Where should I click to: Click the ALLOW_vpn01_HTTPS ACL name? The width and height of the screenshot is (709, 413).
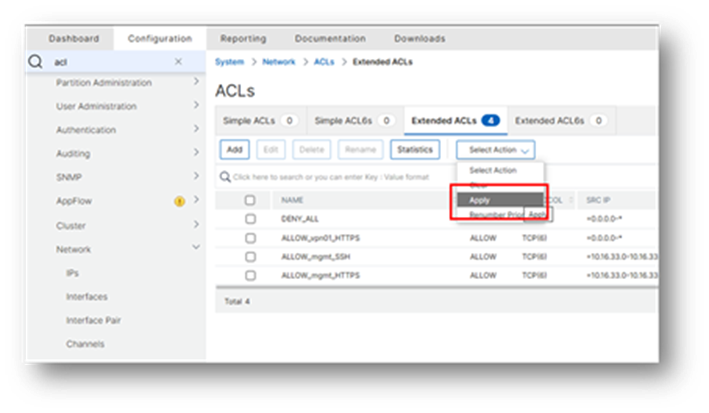pyautogui.click(x=321, y=238)
